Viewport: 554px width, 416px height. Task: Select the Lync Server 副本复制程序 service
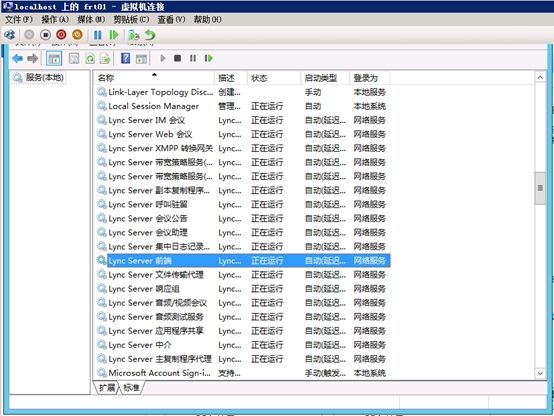point(242,191)
